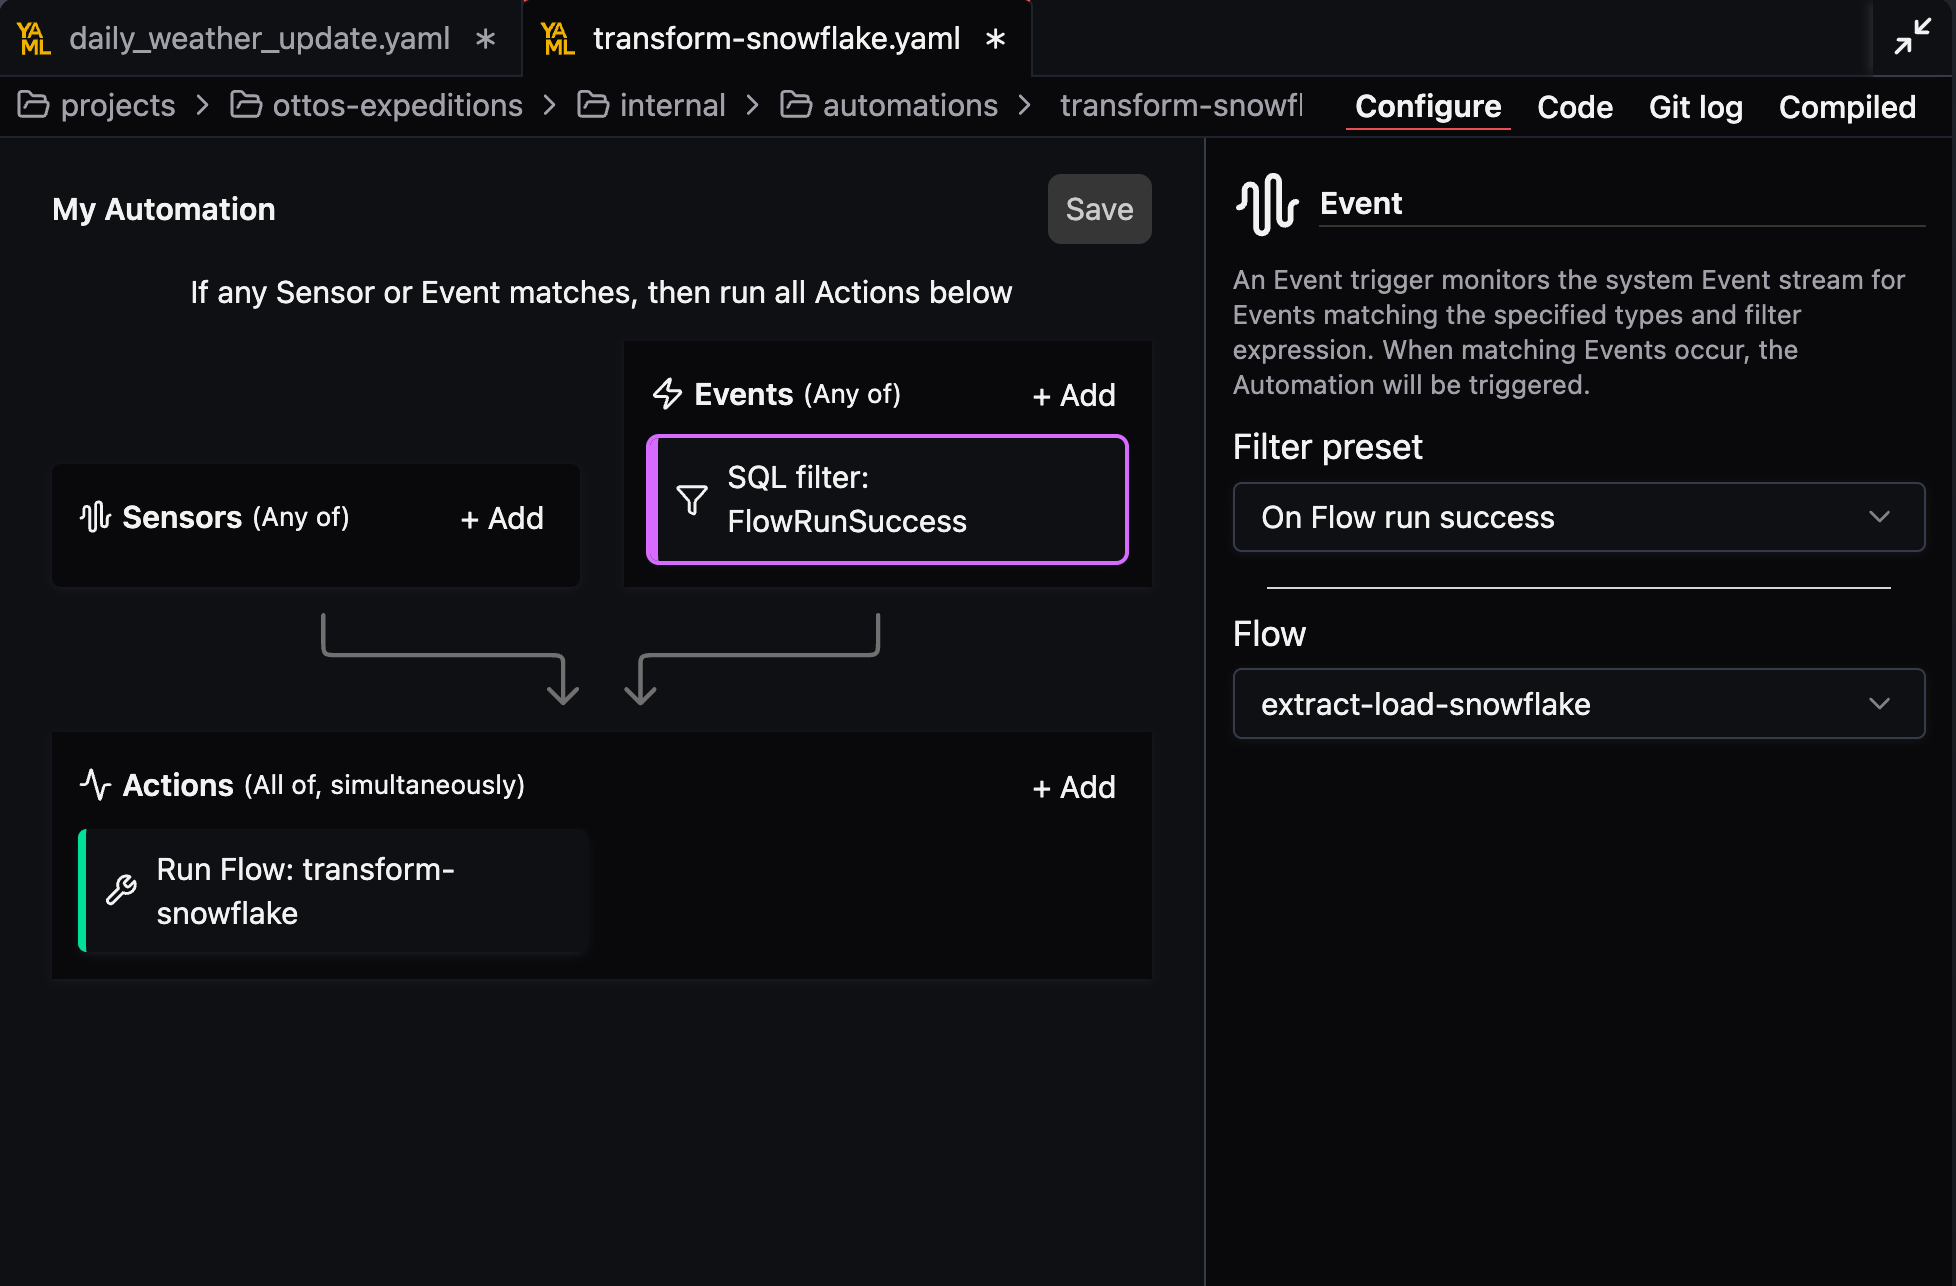Click the collapse editor arrows icon
1956x1286 pixels.
(x=1912, y=37)
